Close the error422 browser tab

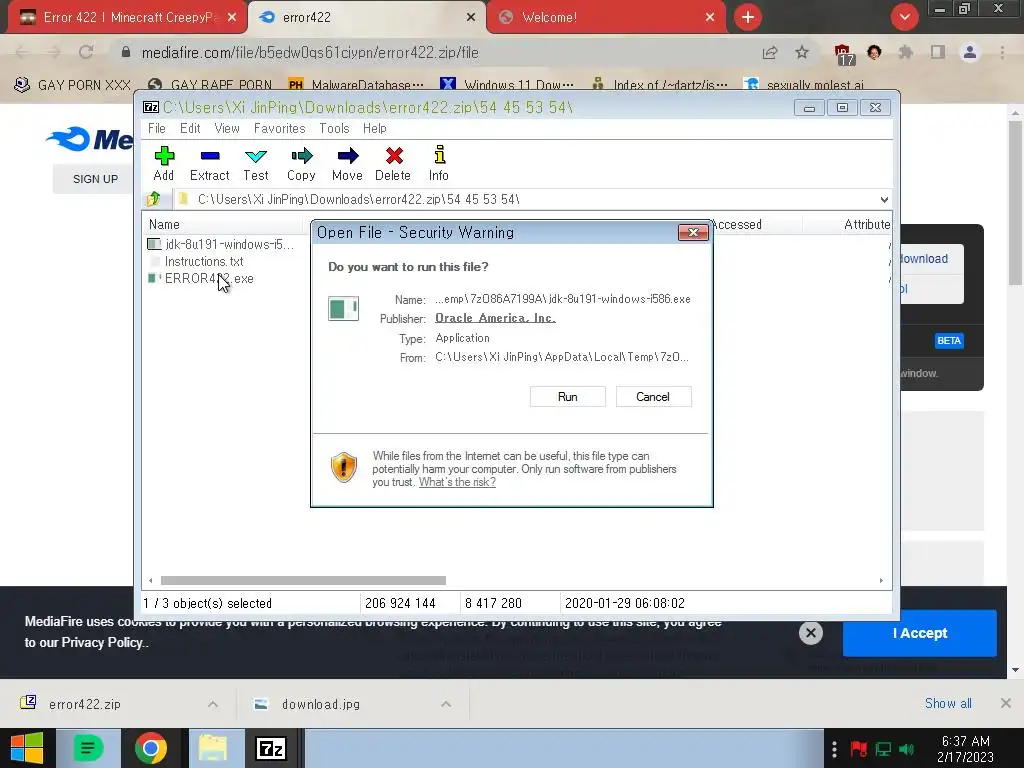tap(471, 18)
